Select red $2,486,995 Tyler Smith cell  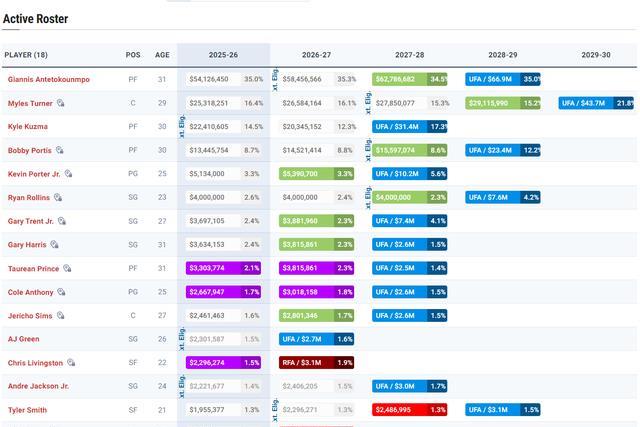pyautogui.click(x=409, y=409)
